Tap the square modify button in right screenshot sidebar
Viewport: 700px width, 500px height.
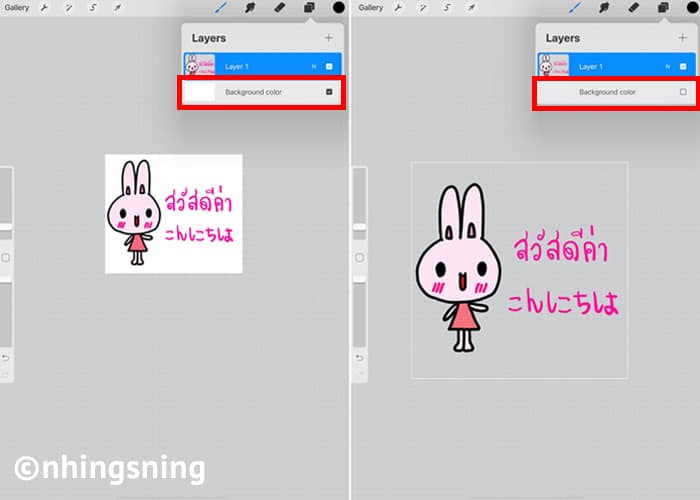click(359, 258)
